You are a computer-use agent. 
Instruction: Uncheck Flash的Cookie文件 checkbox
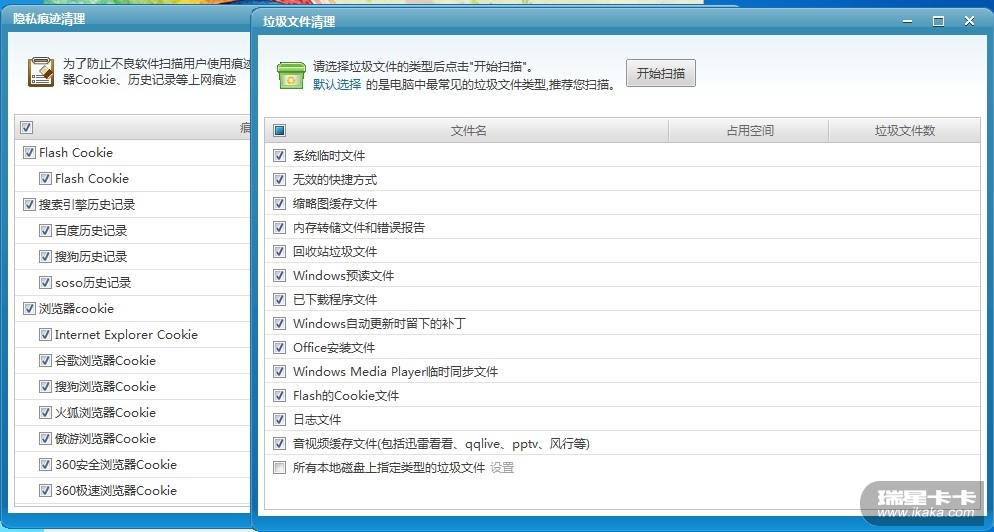click(x=280, y=396)
